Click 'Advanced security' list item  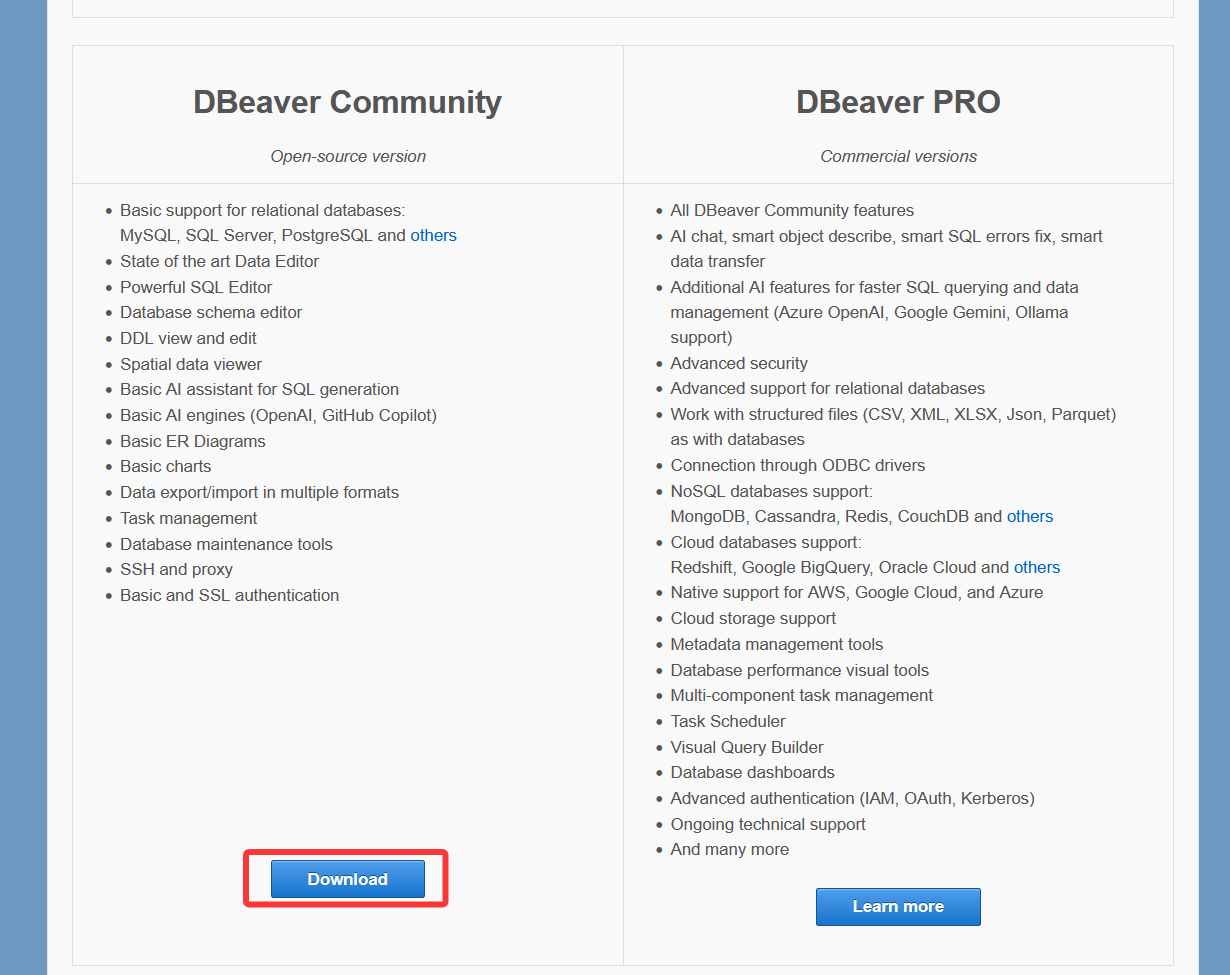pos(739,363)
